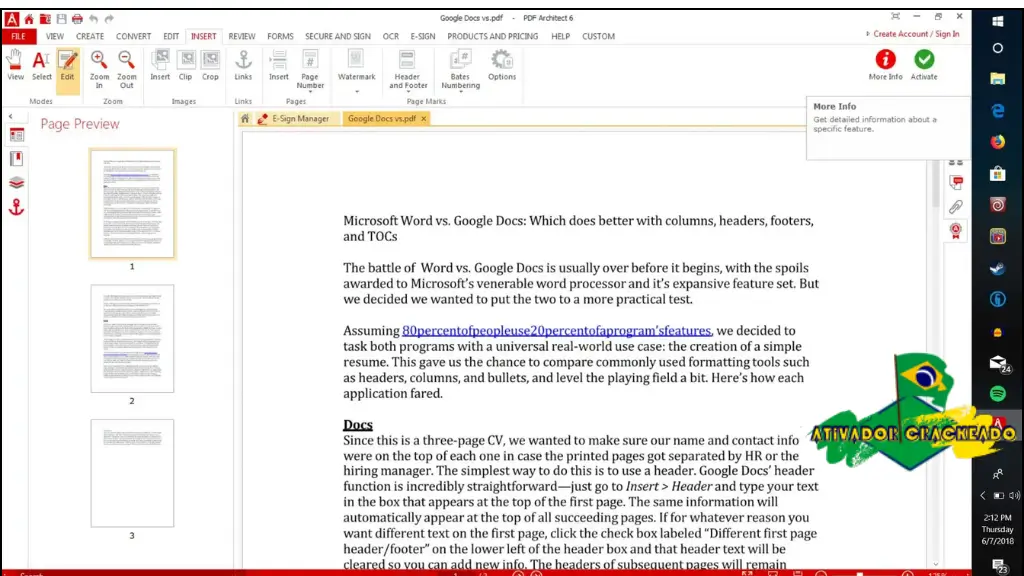Open the CUSTOM ribbon tab

pos(598,37)
